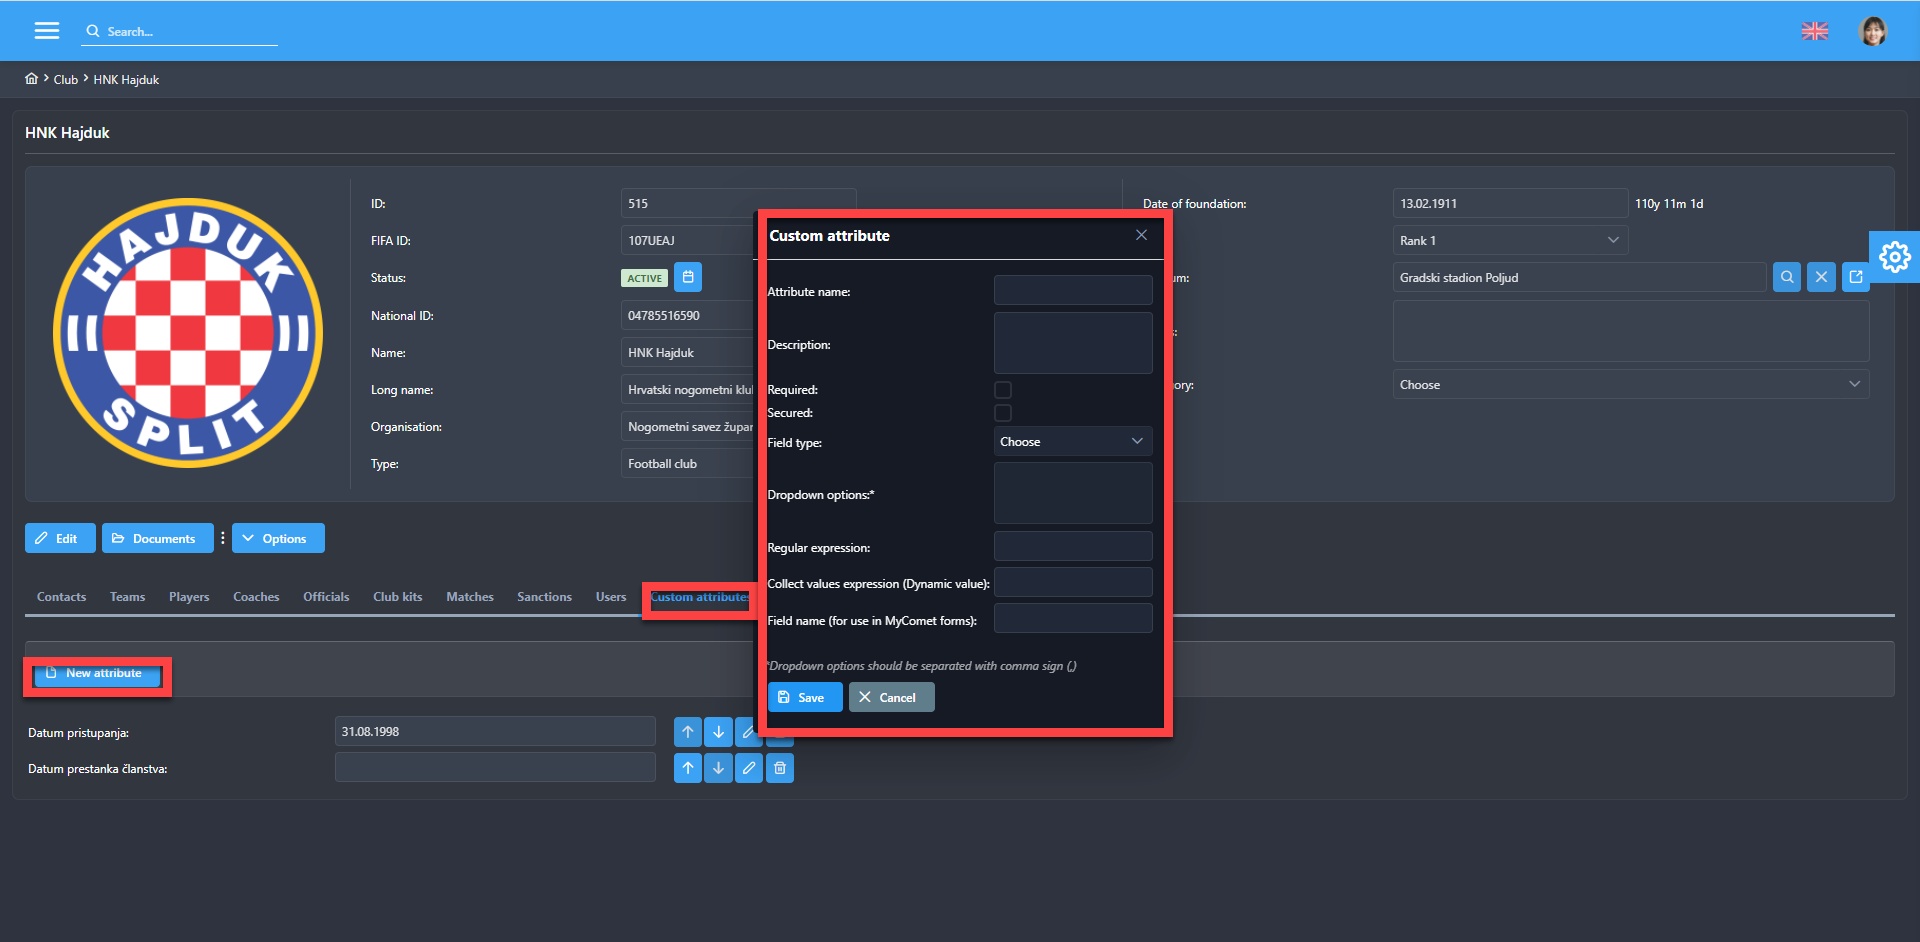The image size is (1920, 942).
Task: Click the stadium search magnifier icon
Action: [x=1786, y=278]
